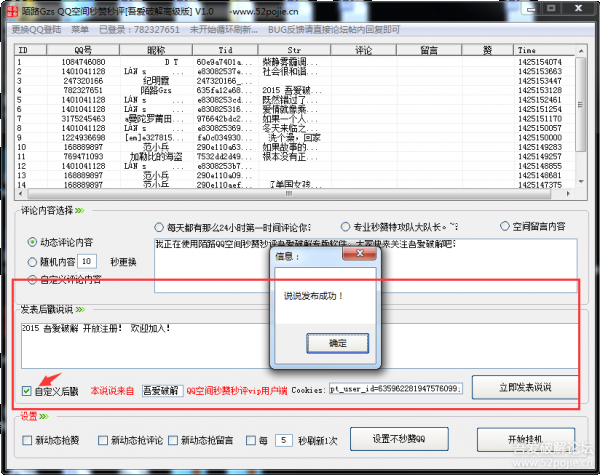The height and width of the screenshot is (475, 600).
Task: Enable the 新动态抢评论 checkbox
Action: [x=103, y=440]
